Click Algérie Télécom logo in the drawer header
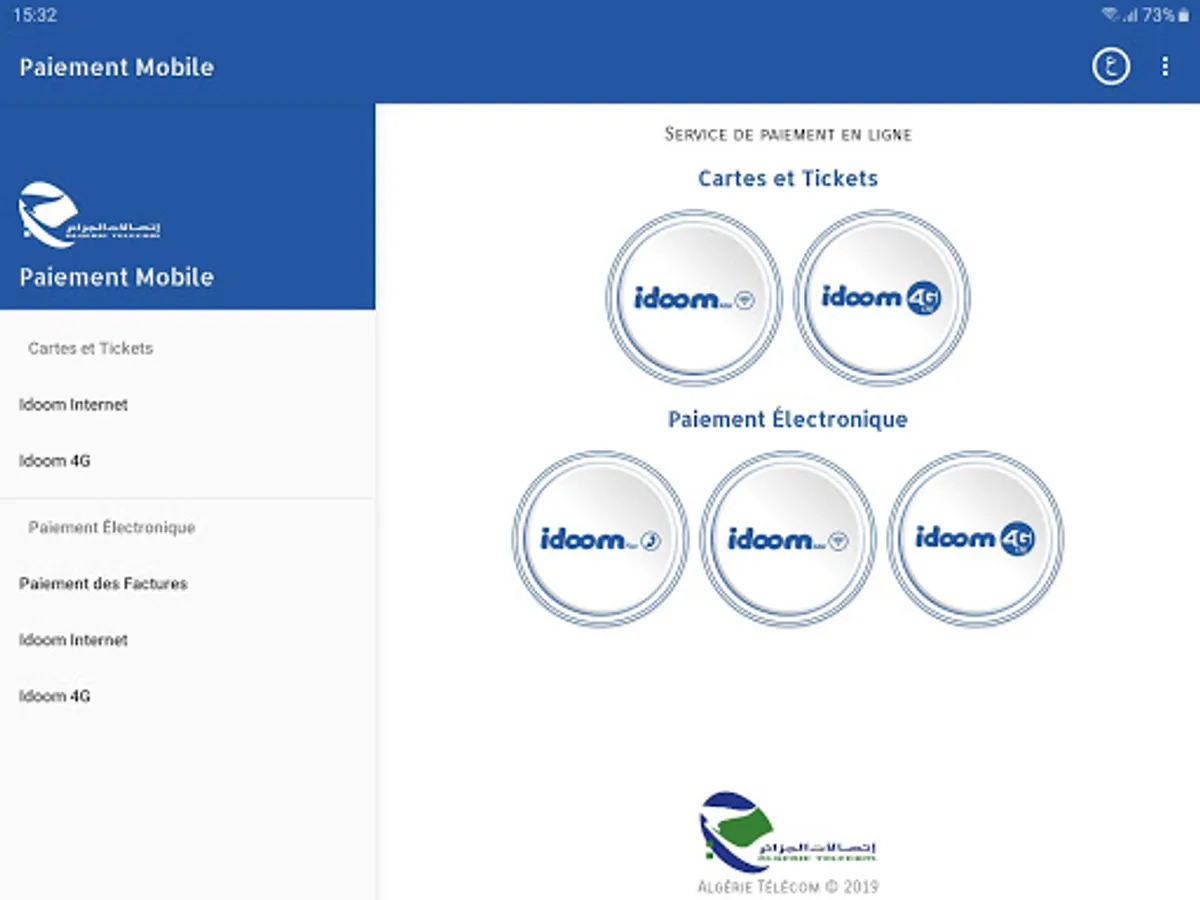This screenshot has width=1200, height=900. tap(89, 214)
